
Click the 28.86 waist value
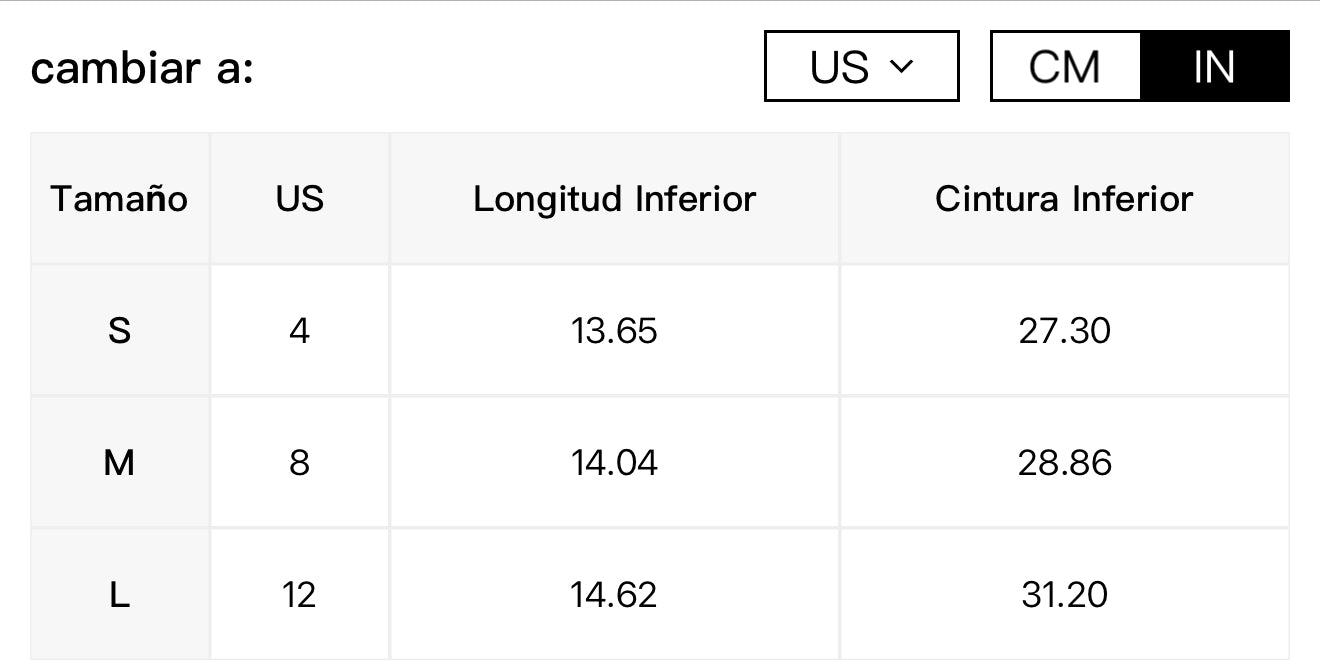coord(1064,462)
